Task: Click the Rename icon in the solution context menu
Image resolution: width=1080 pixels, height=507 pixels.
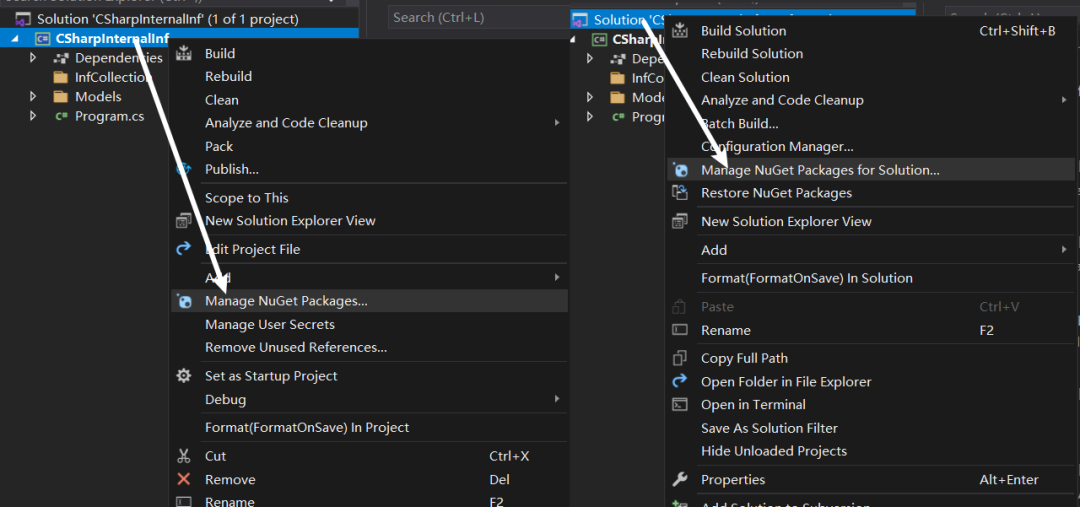Action: (680, 330)
